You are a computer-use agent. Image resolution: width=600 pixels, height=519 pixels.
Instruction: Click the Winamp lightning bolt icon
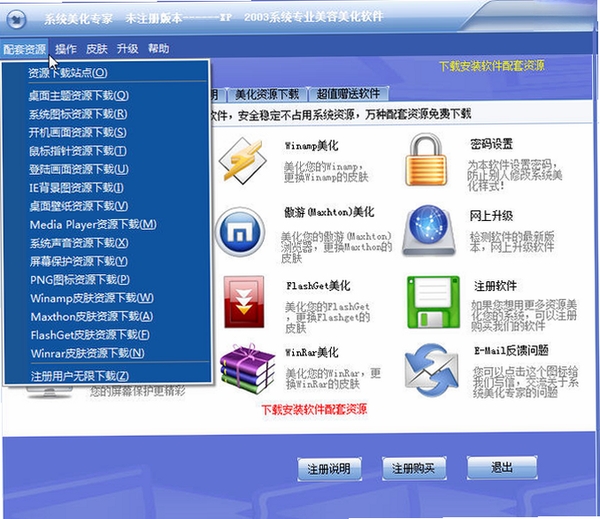(x=243, y=161)
